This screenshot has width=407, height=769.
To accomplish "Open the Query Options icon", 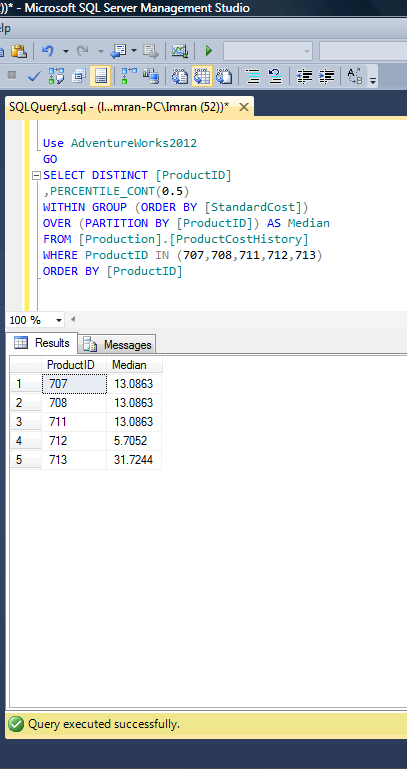I will point(78,76).
